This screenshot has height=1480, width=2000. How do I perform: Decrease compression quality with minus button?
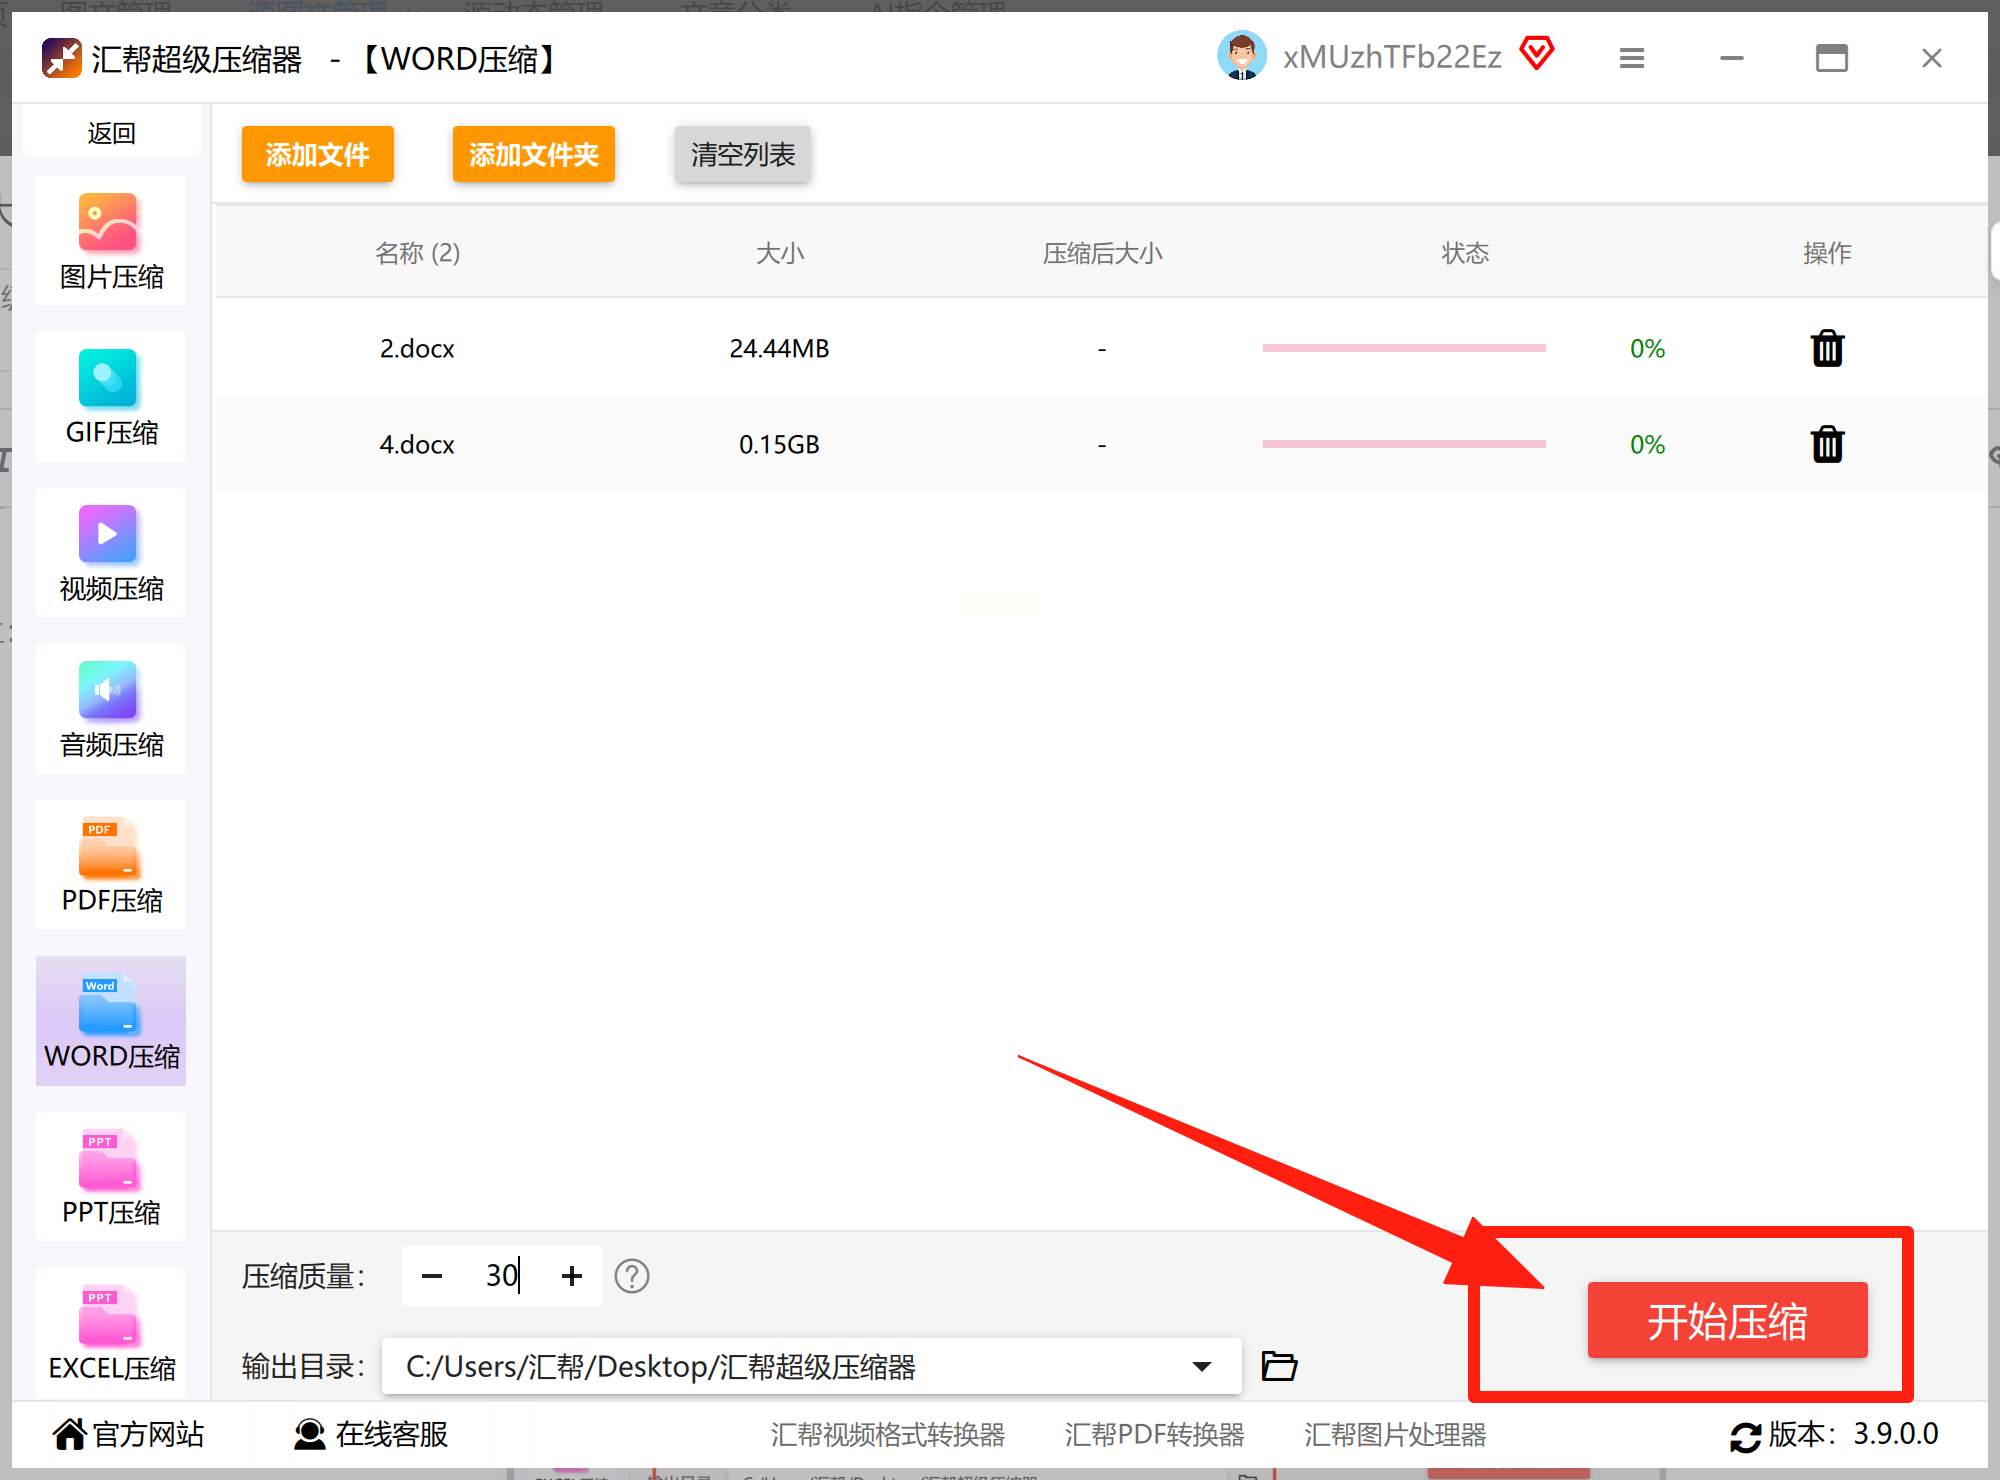(x=432, y=1276)
